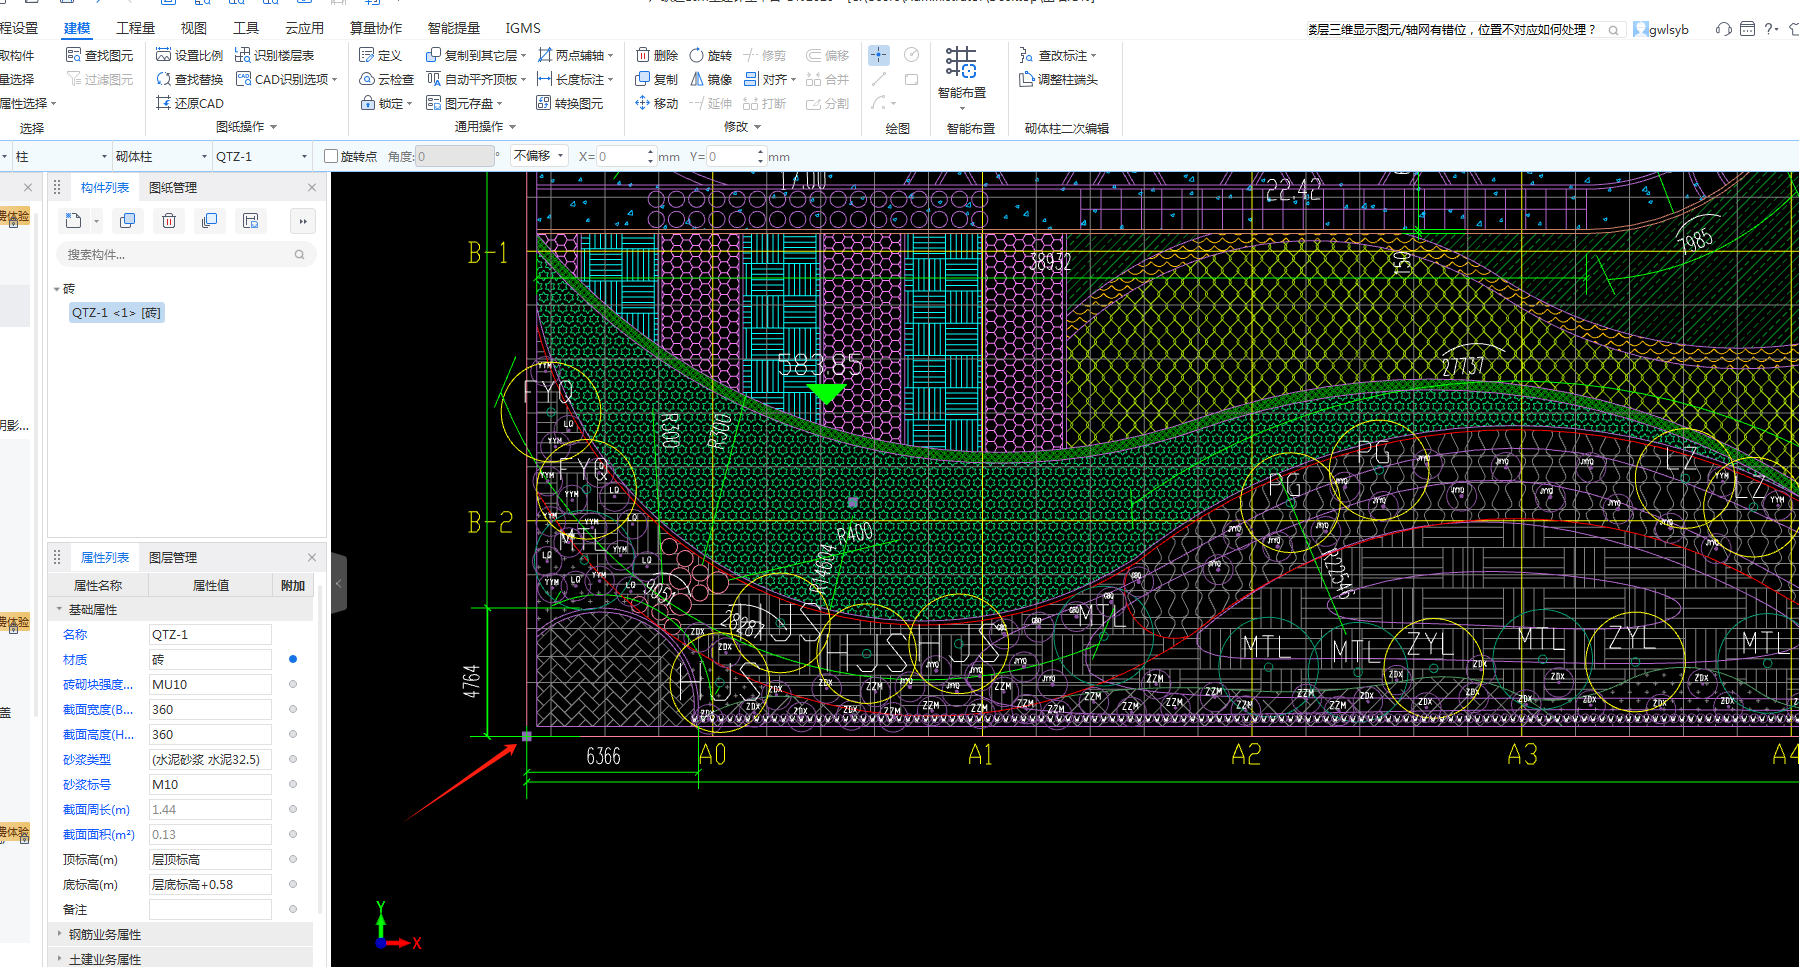Screen dimensions: 1799x967
Task: Select QTZ-1 <1> [砖] in component list
Action: (116, 313)
